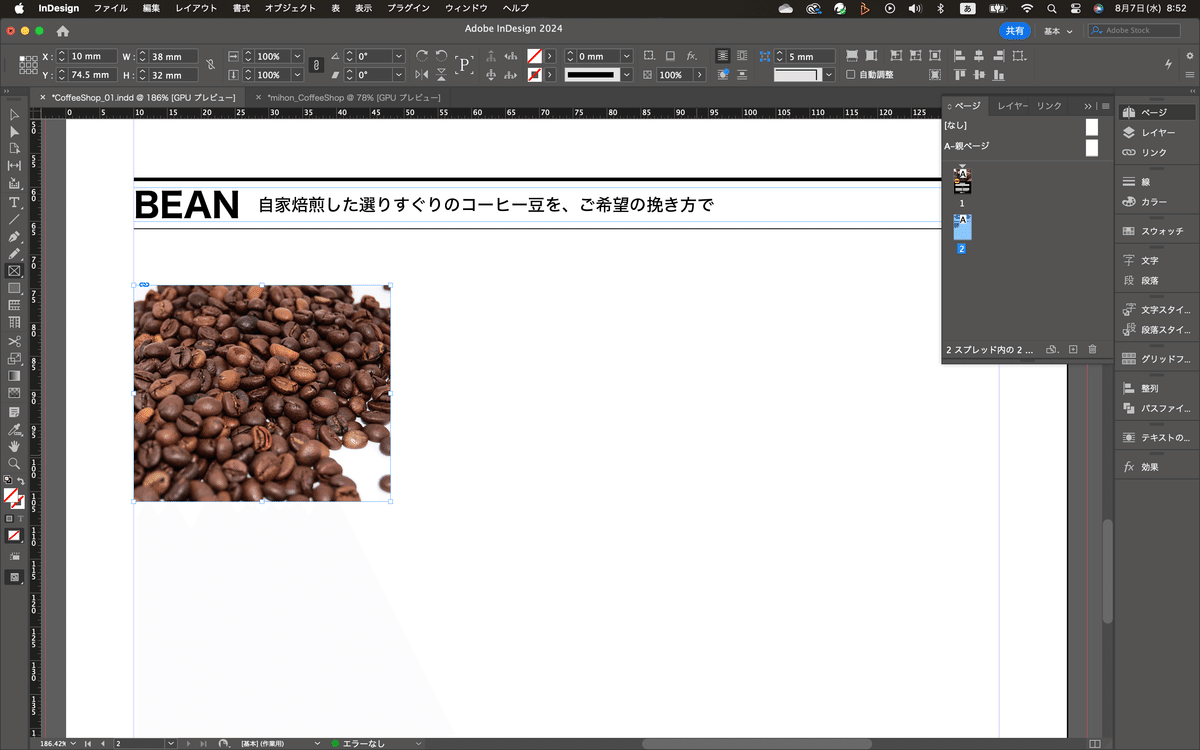Click the Rotate 90° clockwise icon

click(x=422, y=57)
